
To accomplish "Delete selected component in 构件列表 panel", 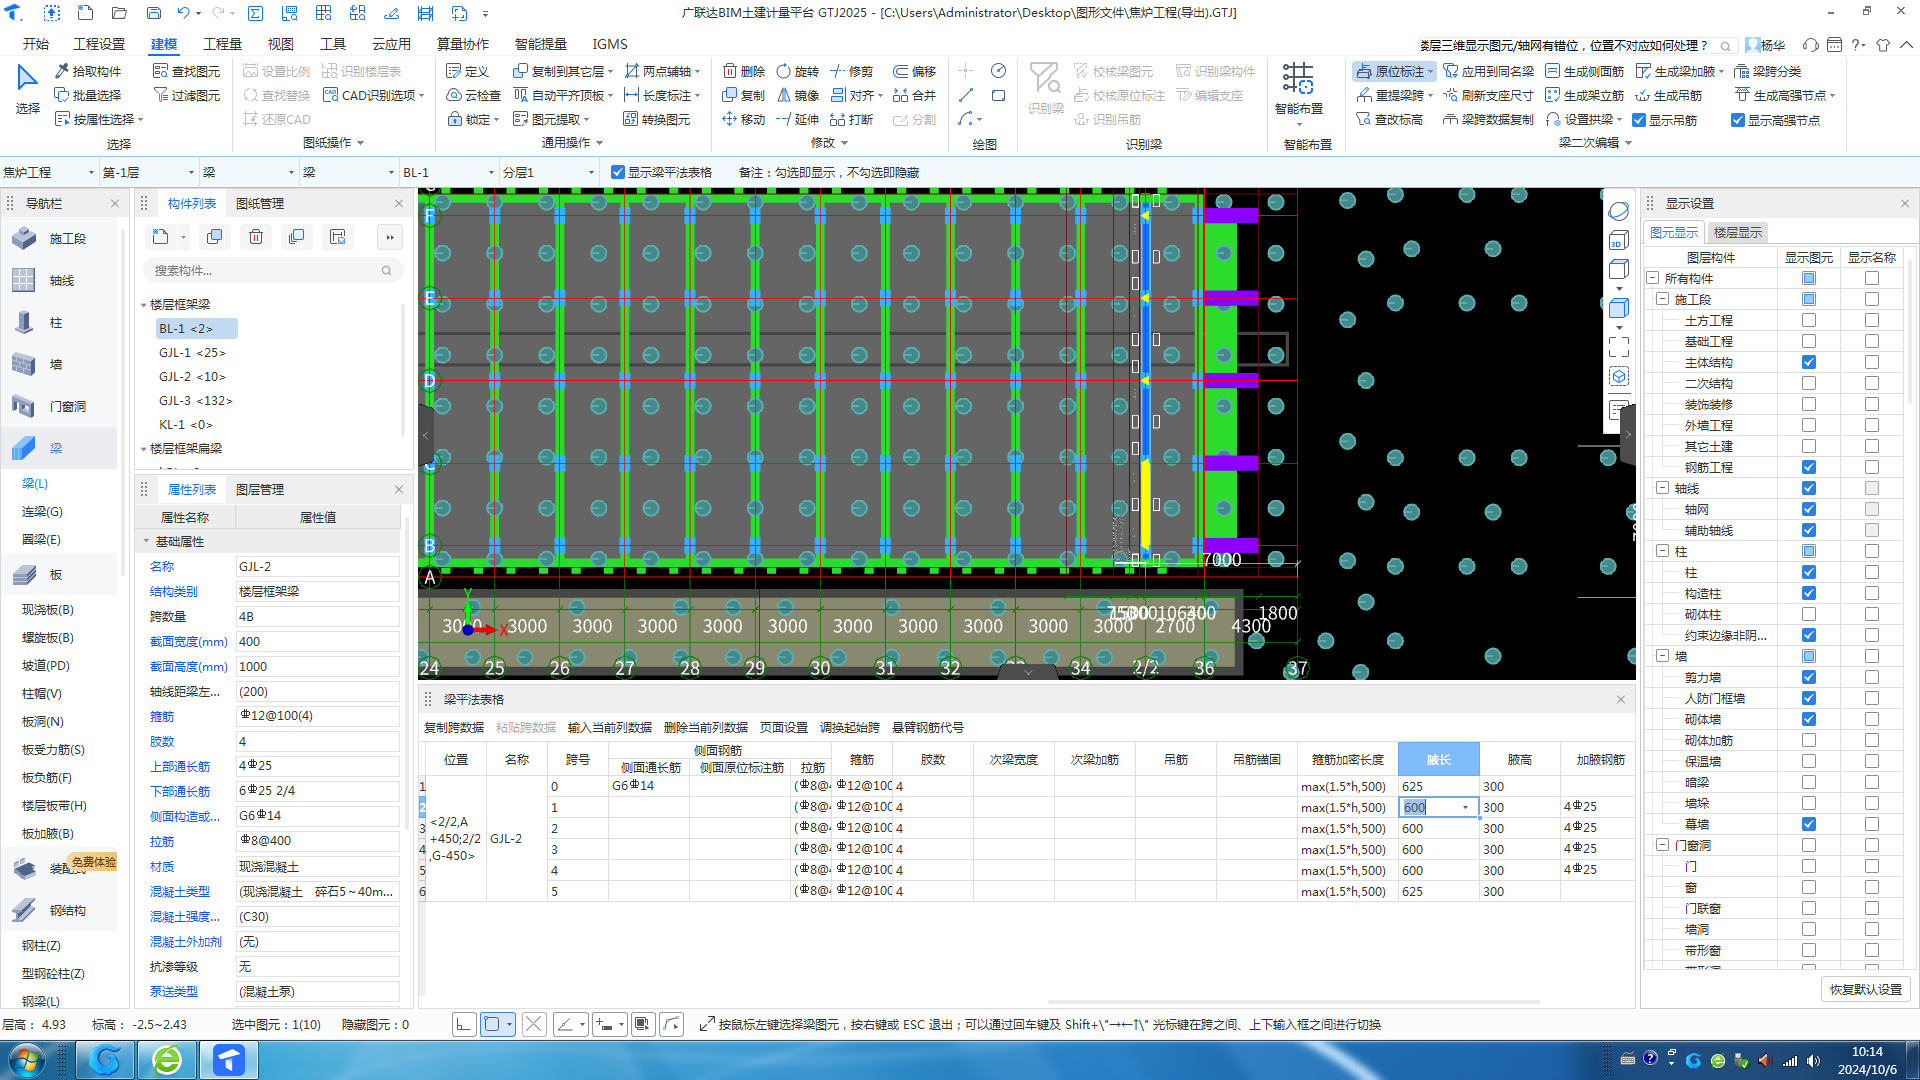I will click(256, 237).
